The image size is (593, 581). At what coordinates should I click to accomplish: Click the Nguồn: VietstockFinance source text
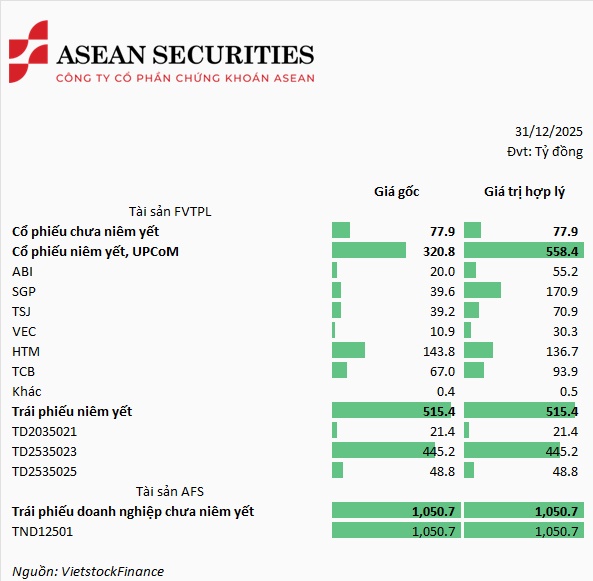(x=88, y=571)
